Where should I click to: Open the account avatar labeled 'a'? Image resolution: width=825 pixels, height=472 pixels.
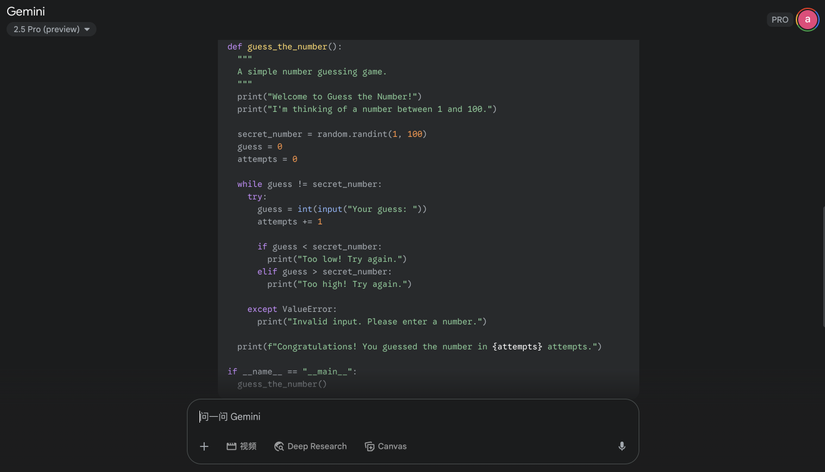click(x=807, y=20)
